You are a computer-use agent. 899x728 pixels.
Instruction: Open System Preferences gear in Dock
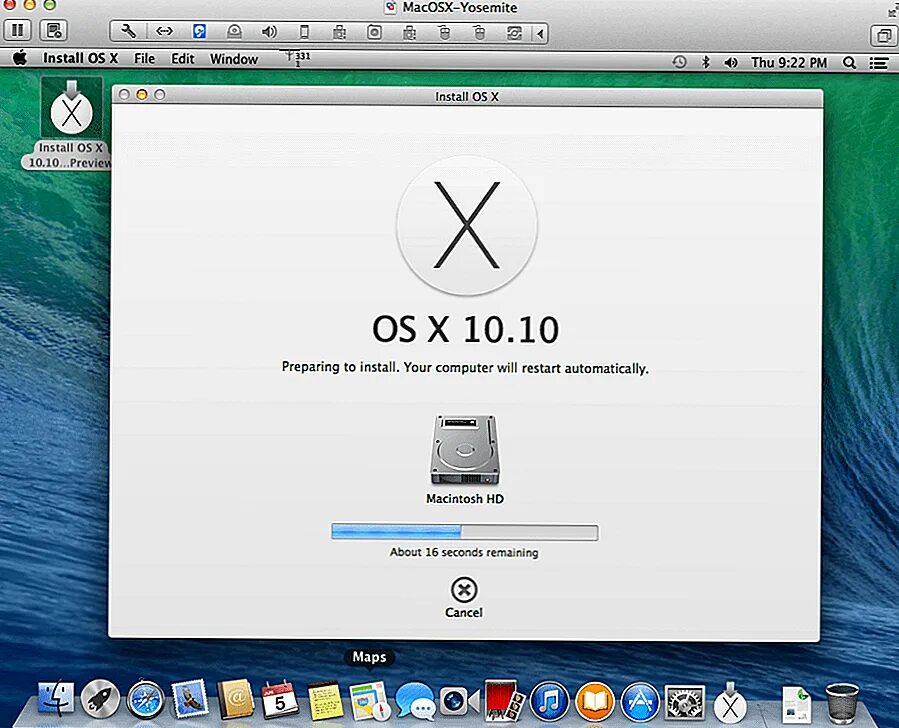[x=685, y=702]
